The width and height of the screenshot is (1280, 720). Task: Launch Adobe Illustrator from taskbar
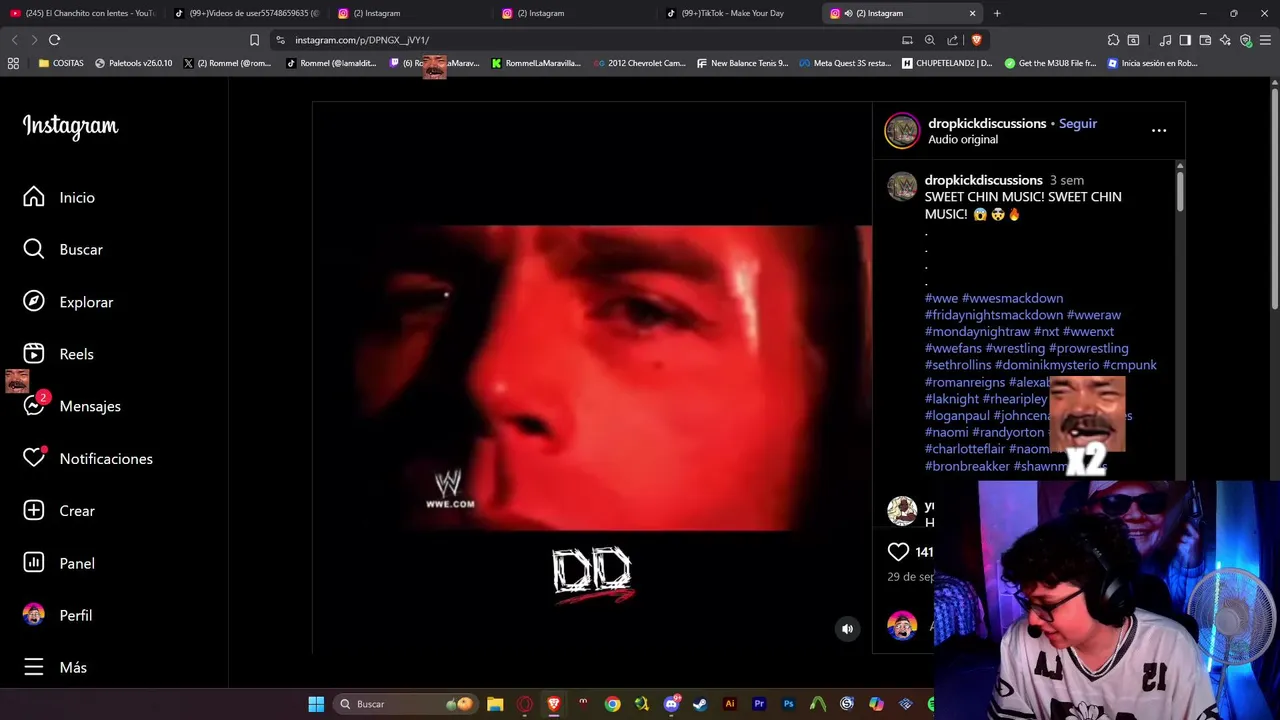729,704
